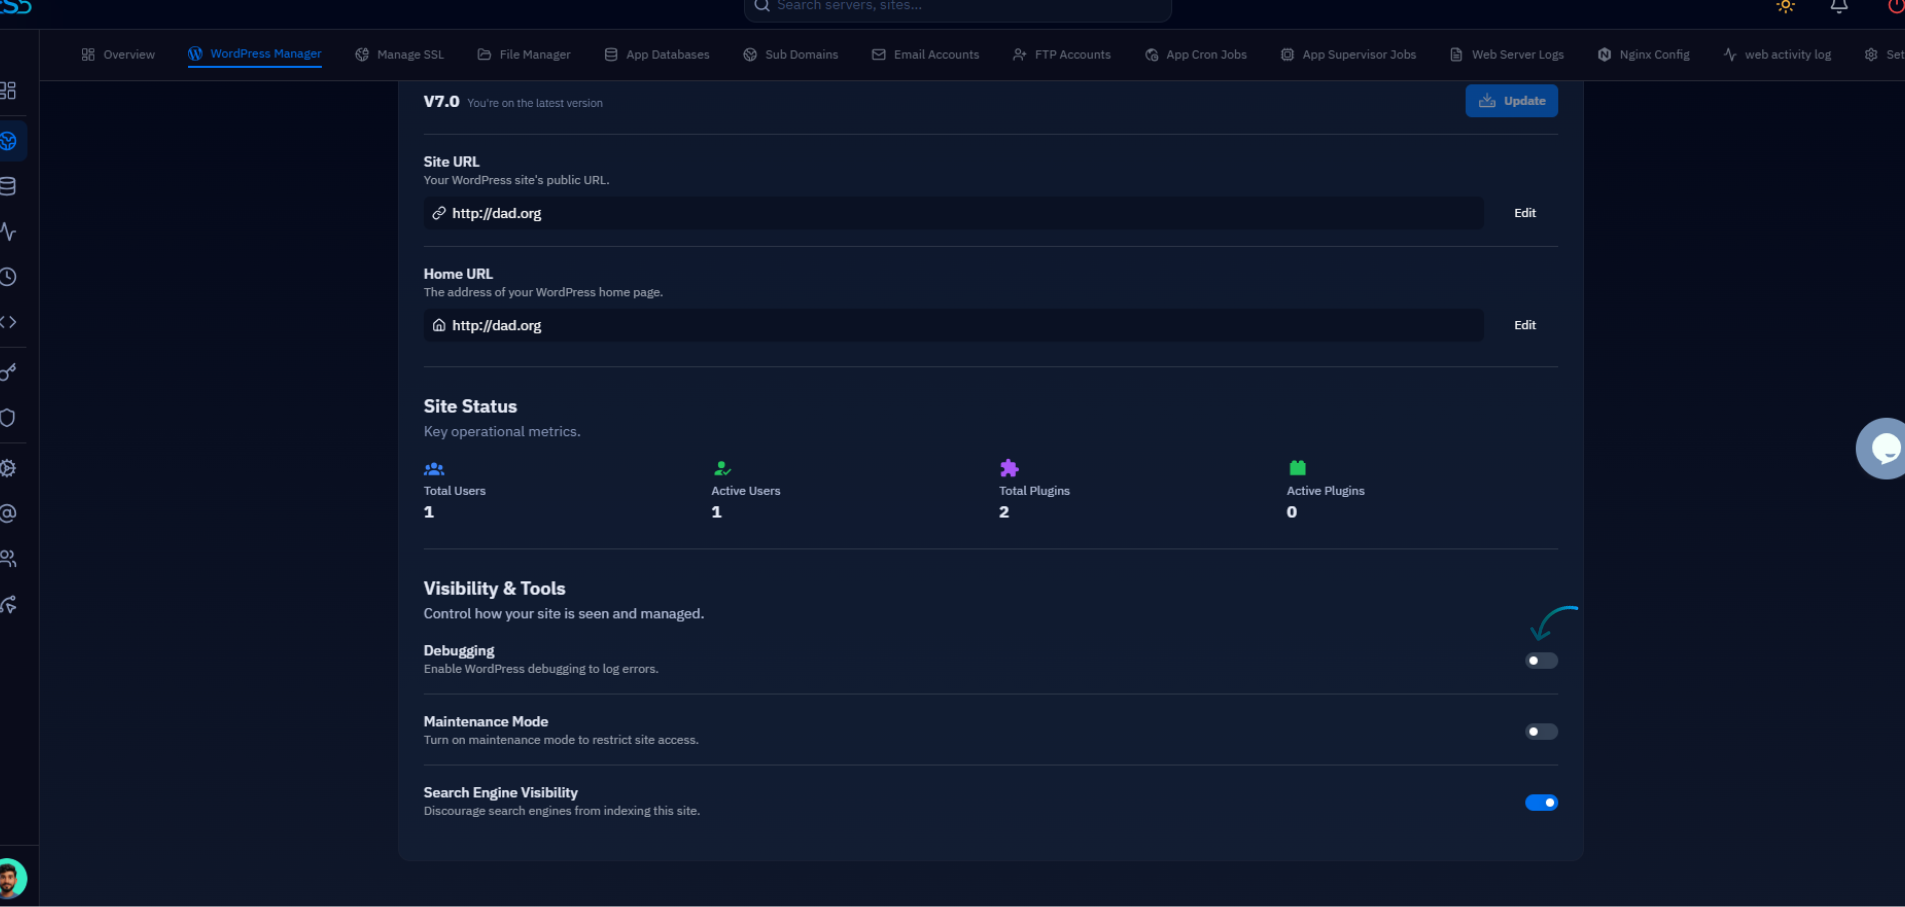The image size is (1905, 907).
Task: Edit the Home URL
Action: click(1524, 325)
